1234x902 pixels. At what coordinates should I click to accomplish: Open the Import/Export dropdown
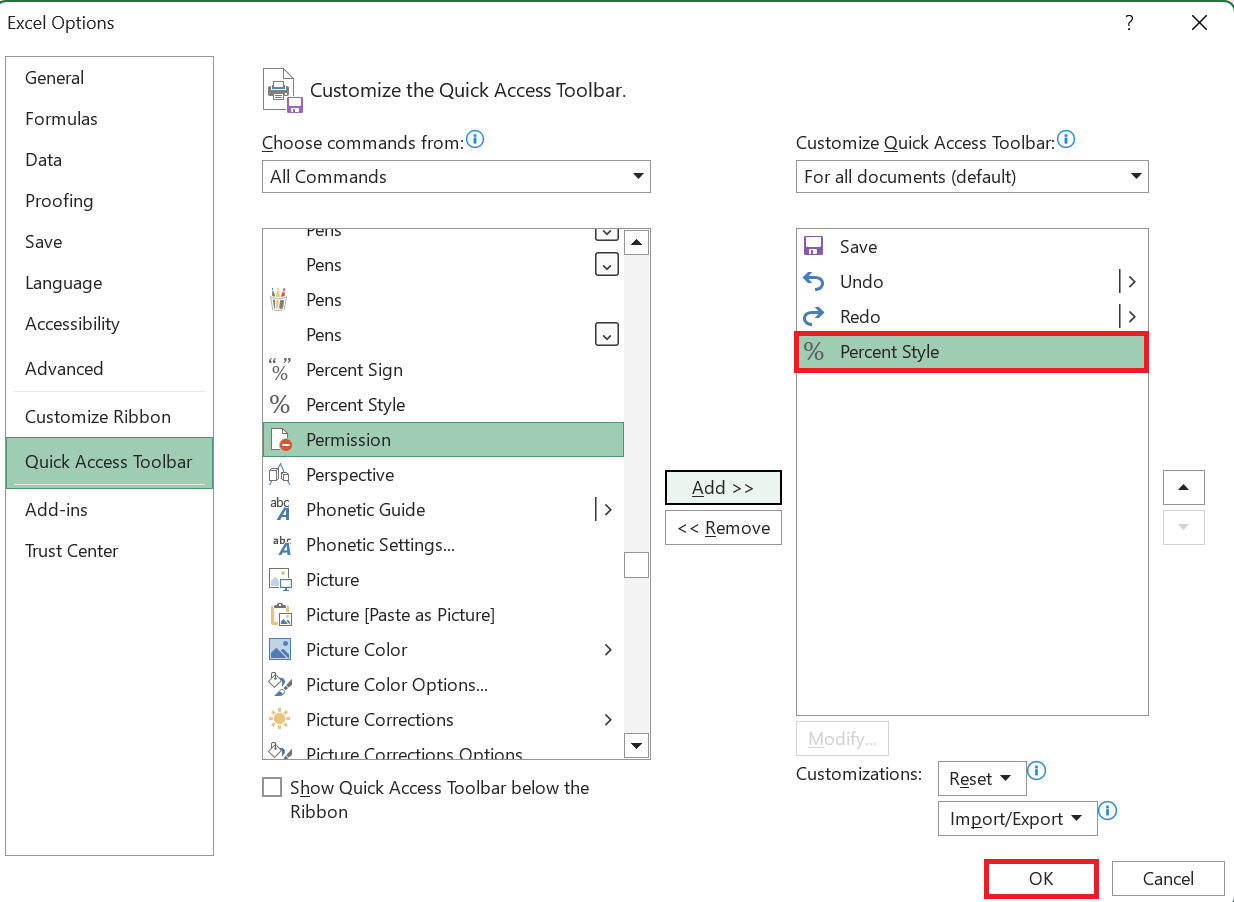point(1017,819)
